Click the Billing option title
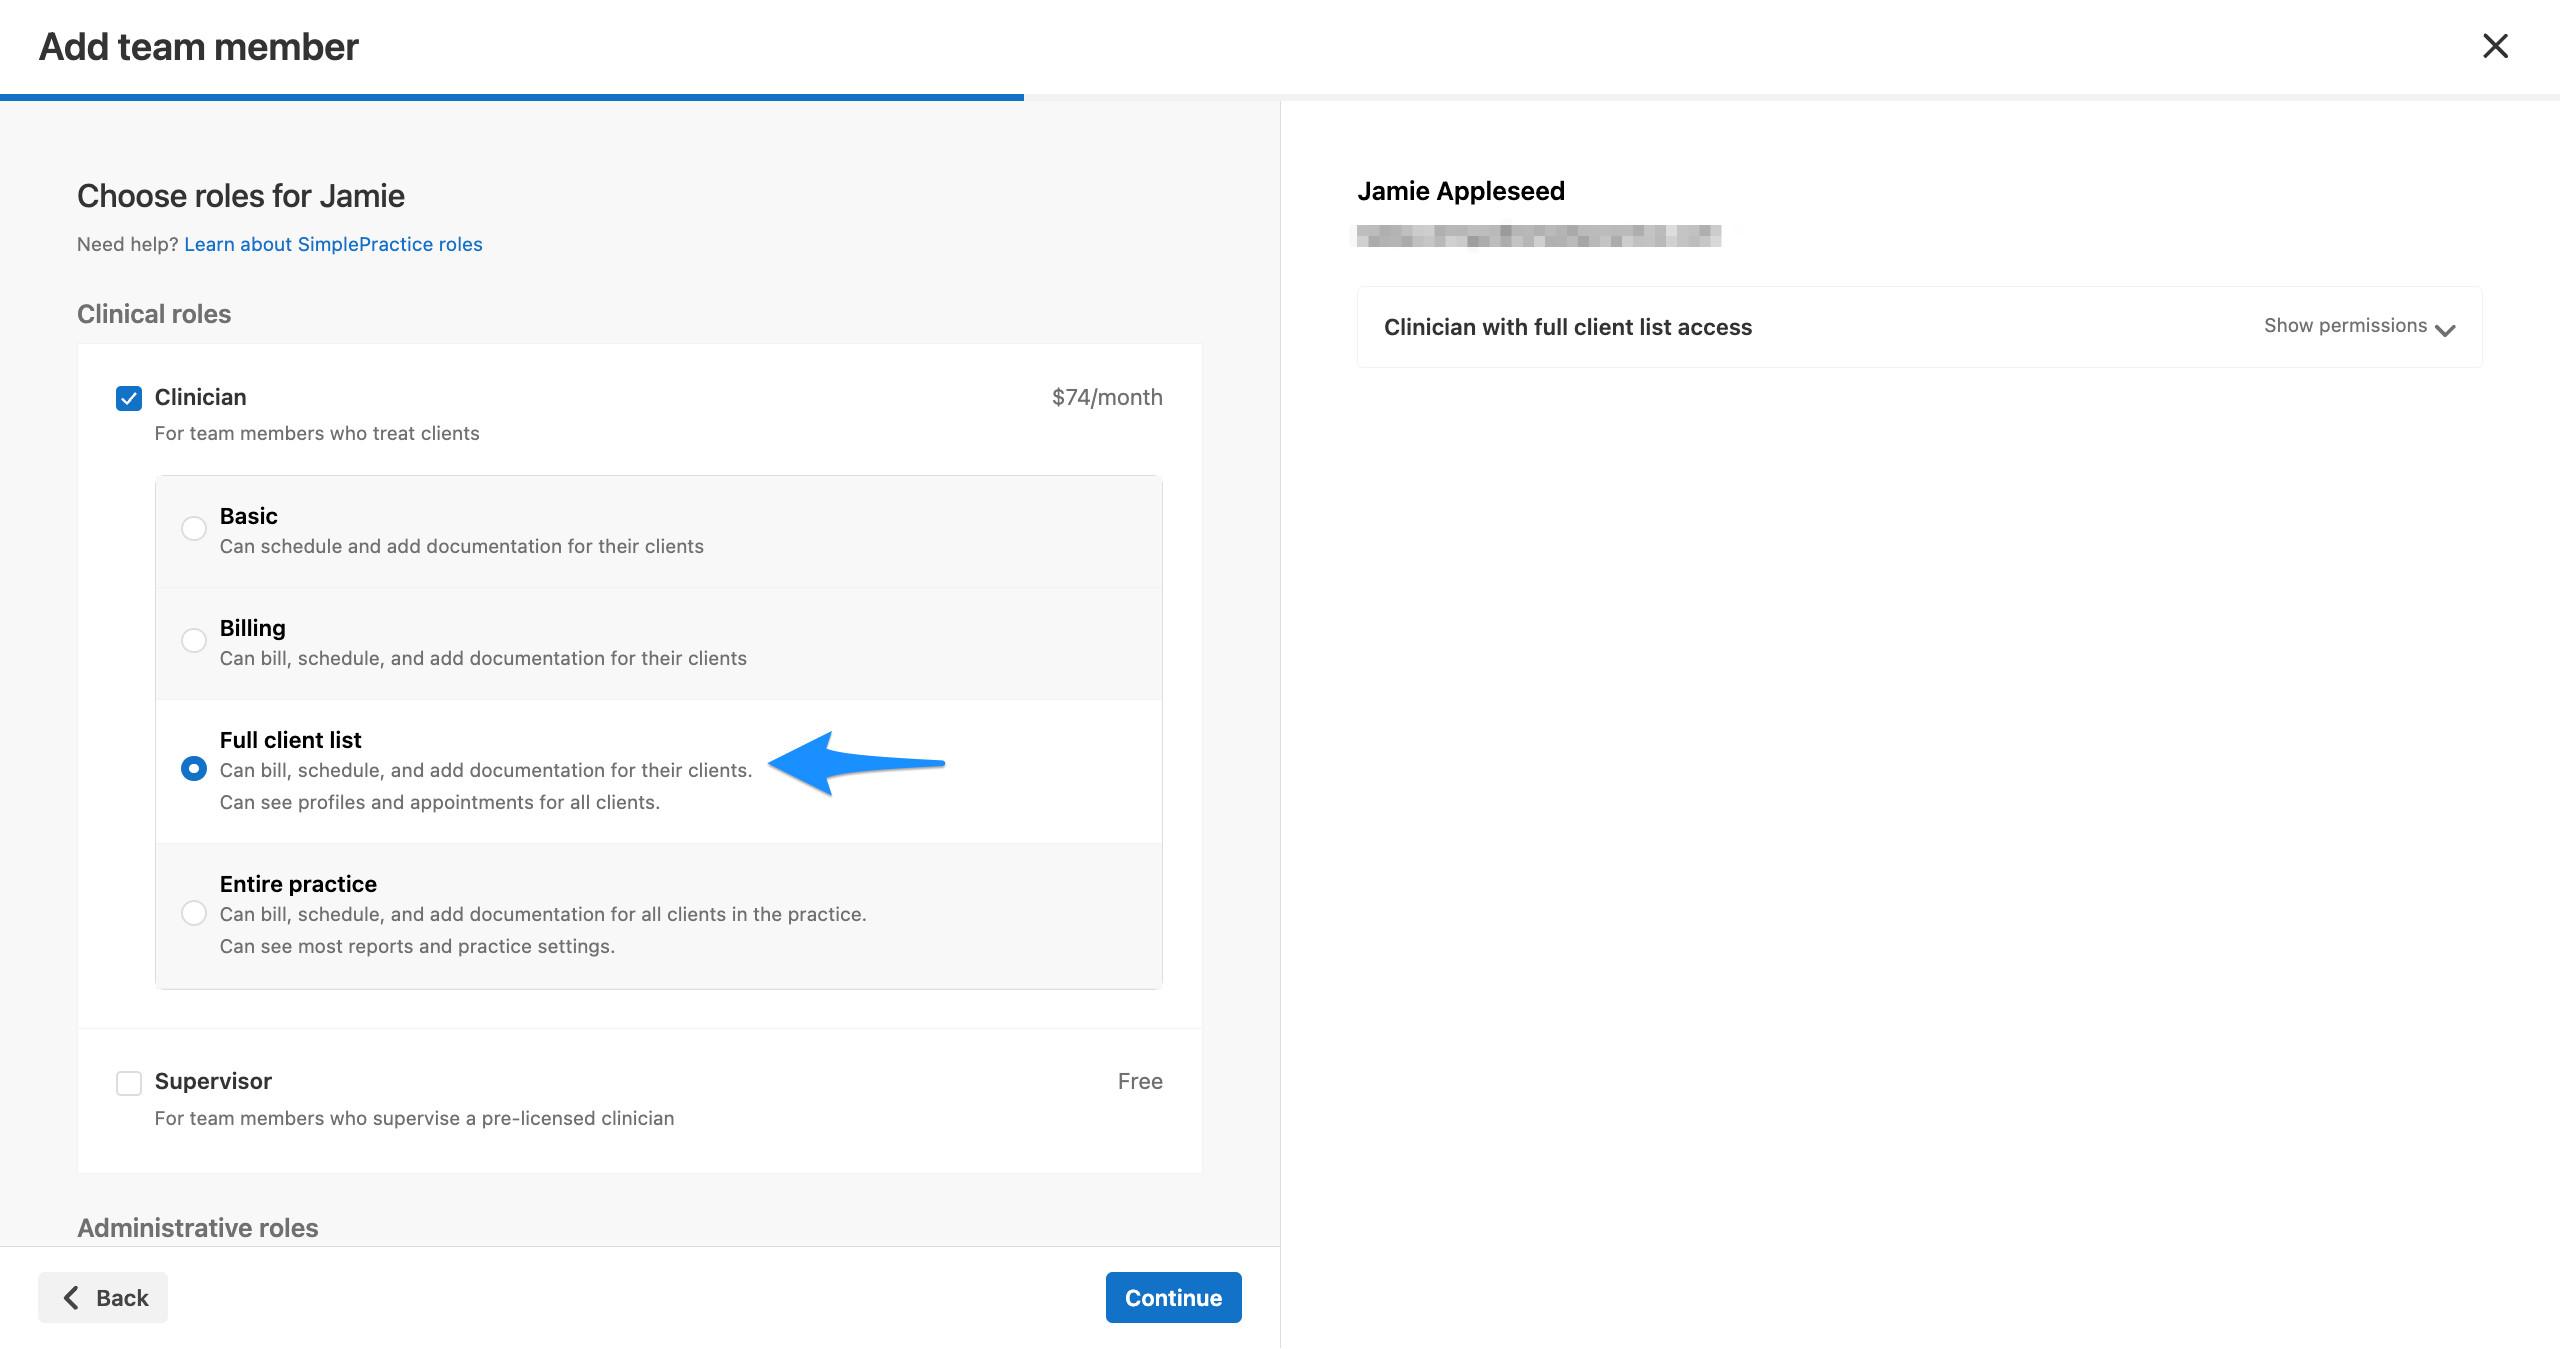The width and height of the screenshot is (2560, 1349). point(253,628)
